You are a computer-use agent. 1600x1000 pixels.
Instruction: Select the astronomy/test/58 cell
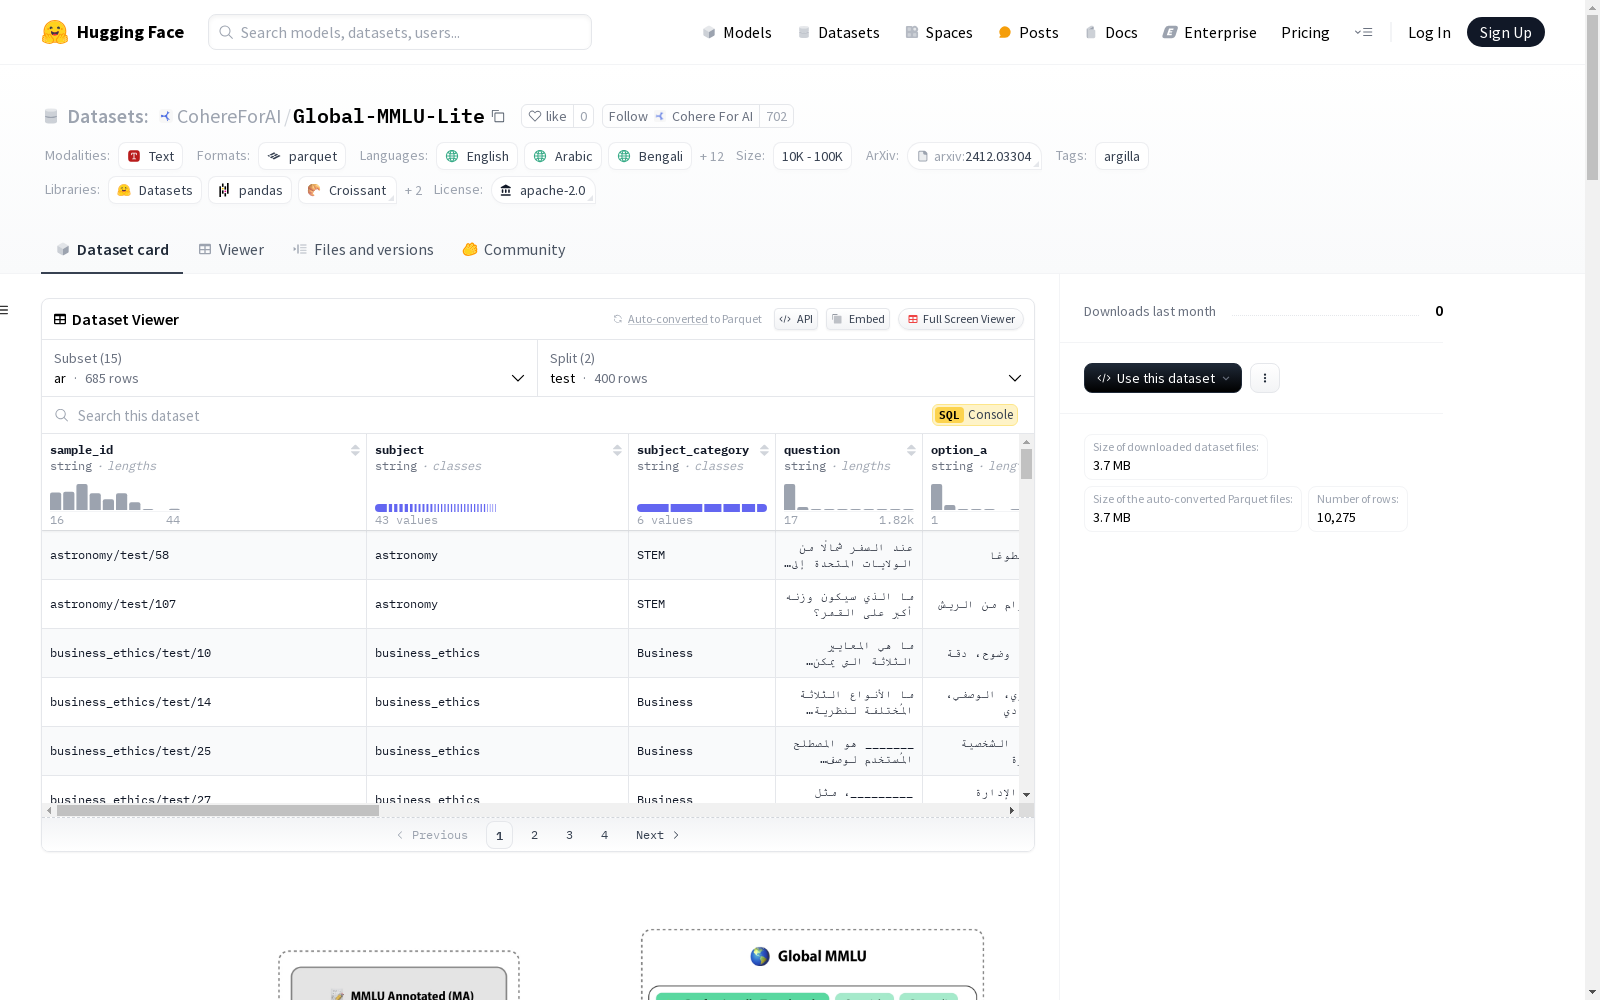click(204, 555)
